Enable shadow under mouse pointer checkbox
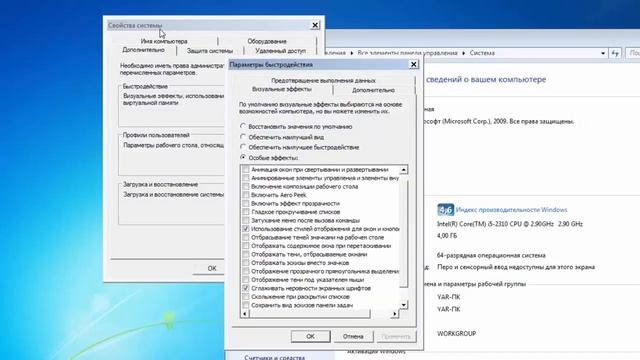 click(246, 280)
